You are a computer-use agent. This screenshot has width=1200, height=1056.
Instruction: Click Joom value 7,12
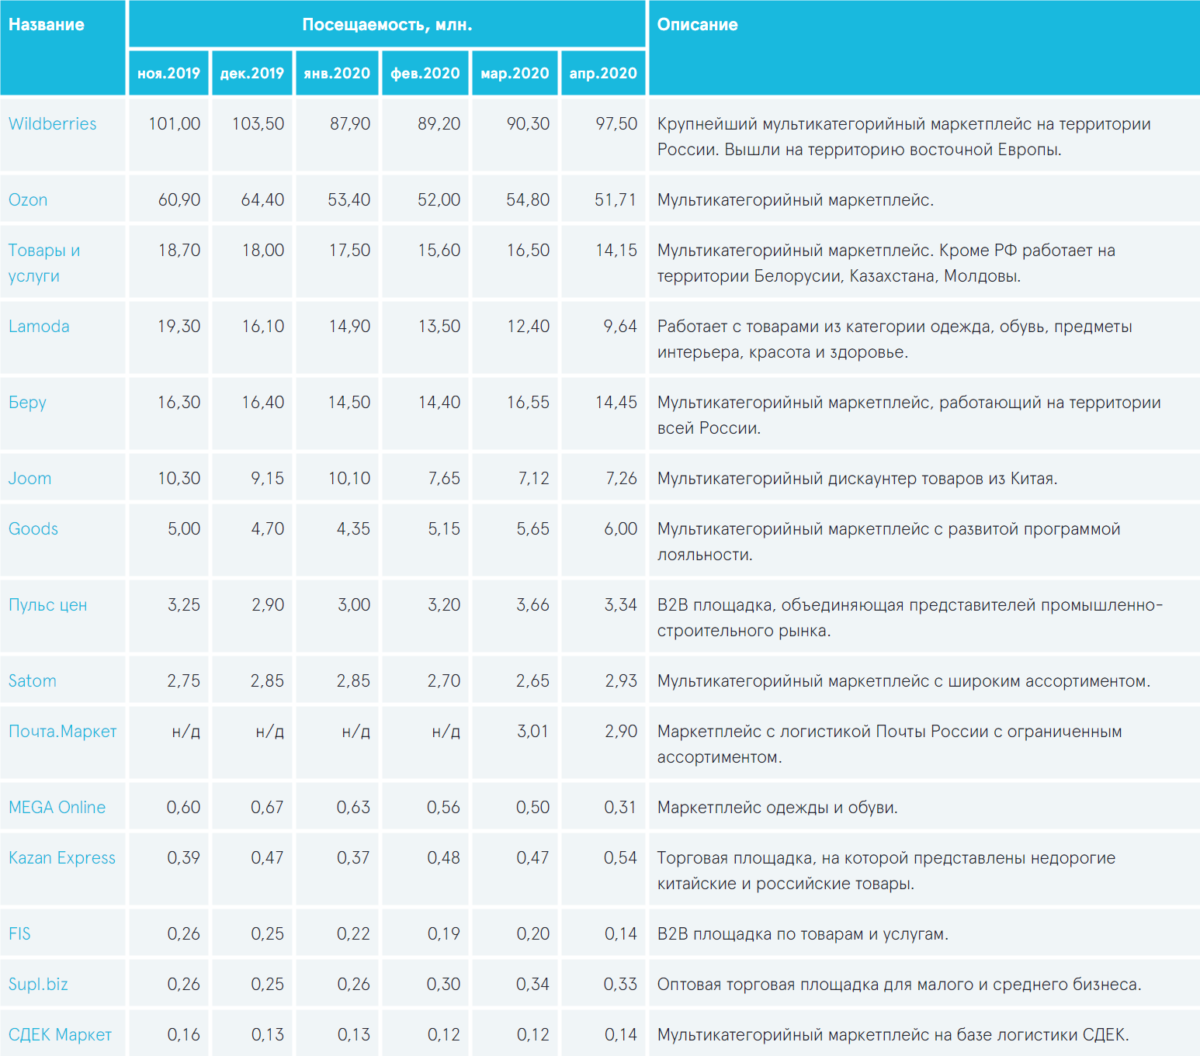pyautogui.click(x=533, y=478)
